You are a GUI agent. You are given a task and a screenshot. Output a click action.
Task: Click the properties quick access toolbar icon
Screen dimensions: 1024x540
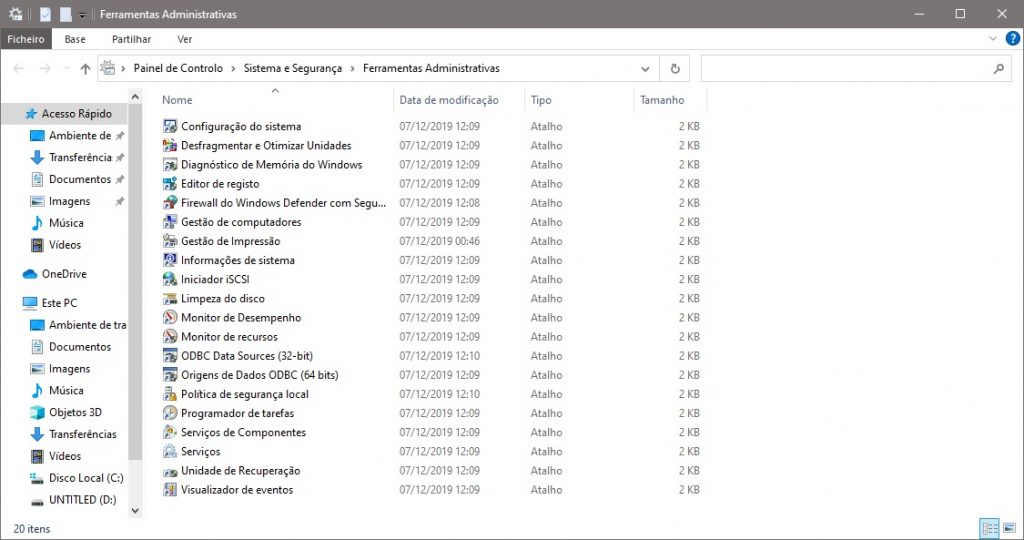(x=44, y=14)
